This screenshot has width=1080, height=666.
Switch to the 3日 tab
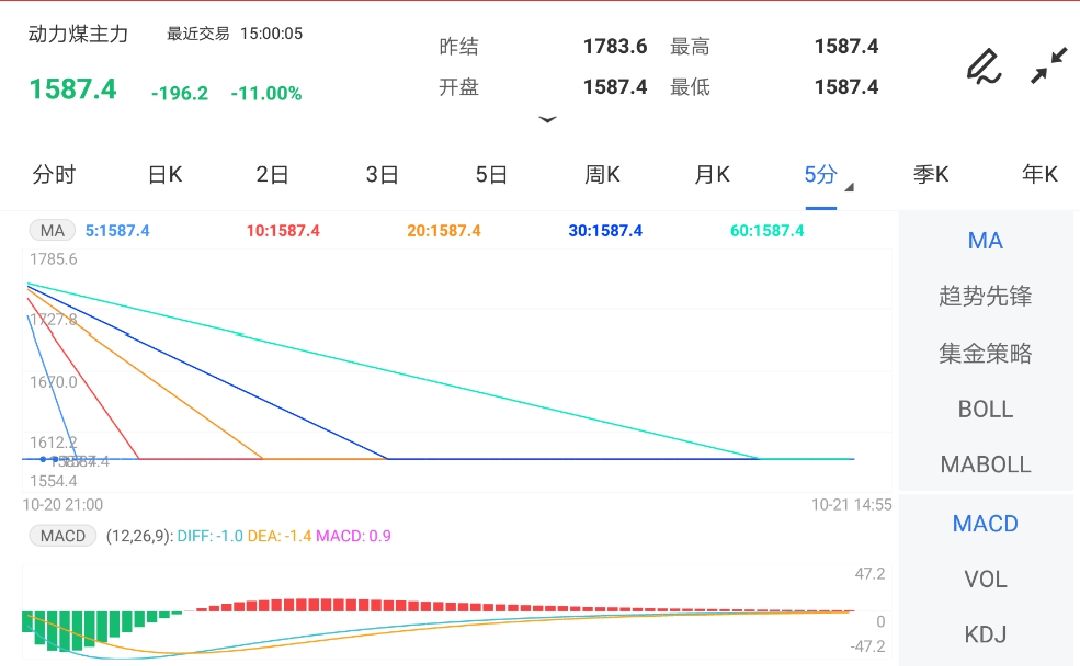pyautogui.click(x=382, y=175)
